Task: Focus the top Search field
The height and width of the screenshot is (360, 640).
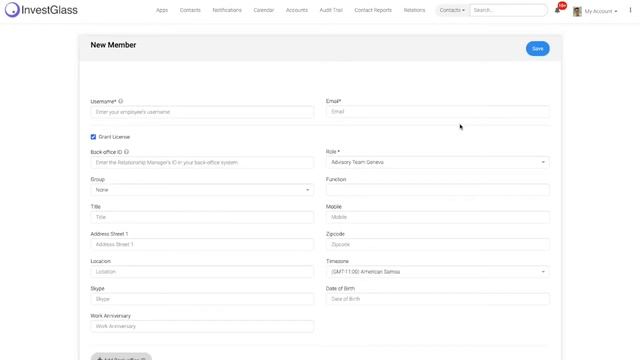Action: [509, 10]
